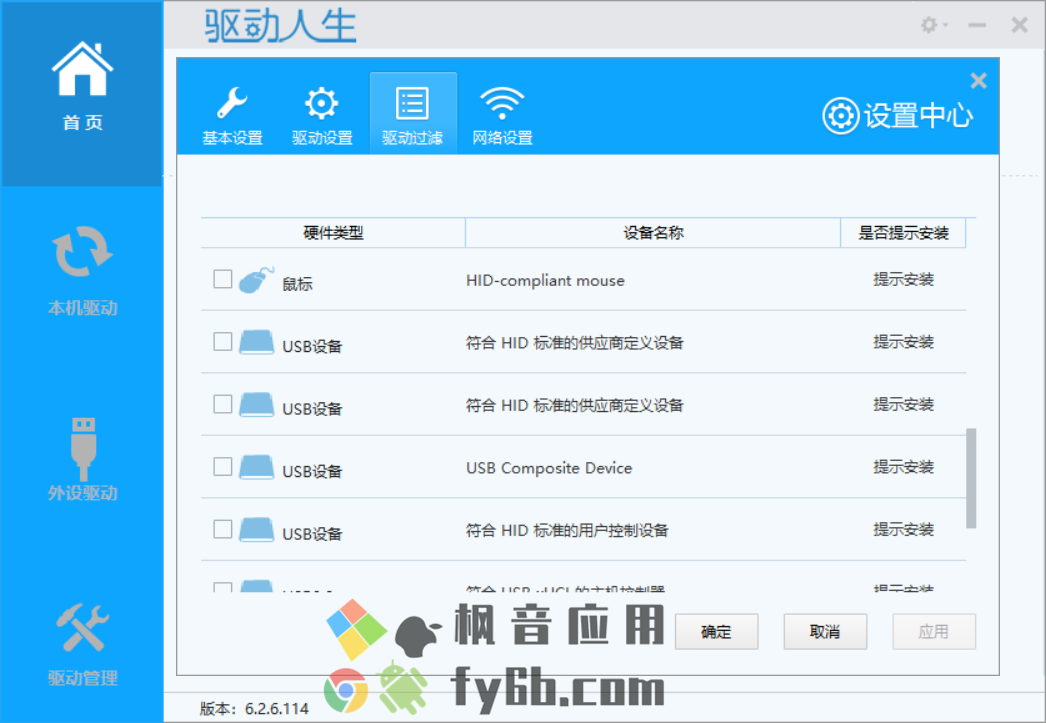Viewport: 1046px width, 723px height.
Task: Click the mouse device icon in 鼠标 row
Action: point(257,279)
